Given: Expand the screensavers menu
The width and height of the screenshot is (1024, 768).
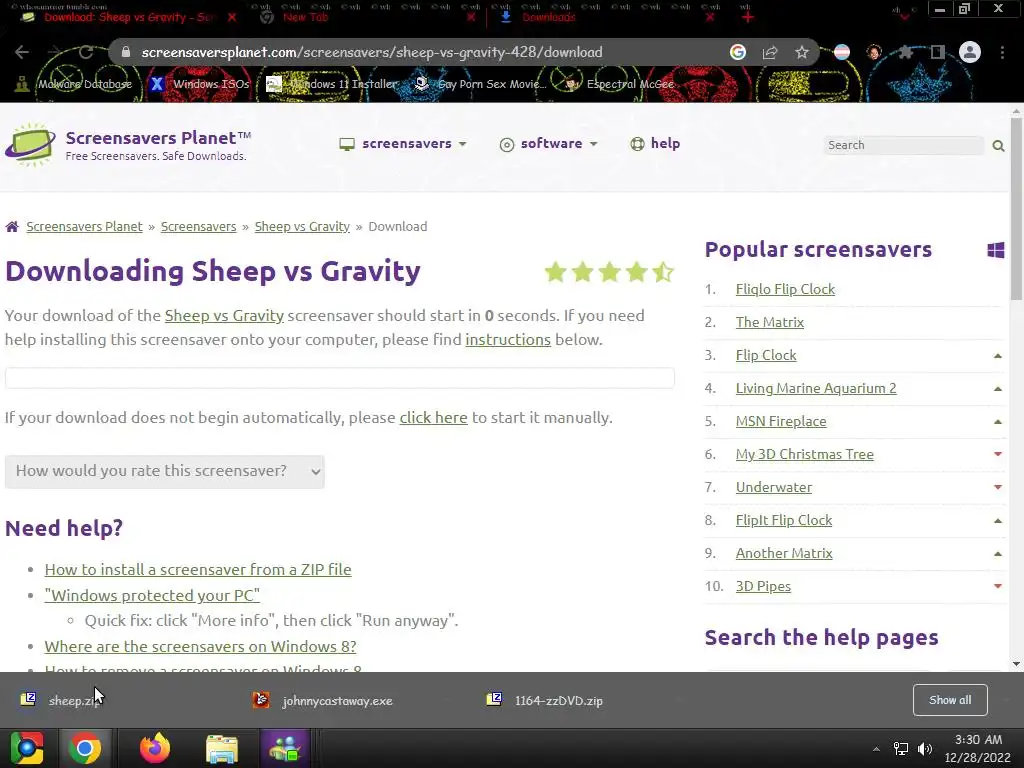Looking at the screenshot, I should pos(403,144).
